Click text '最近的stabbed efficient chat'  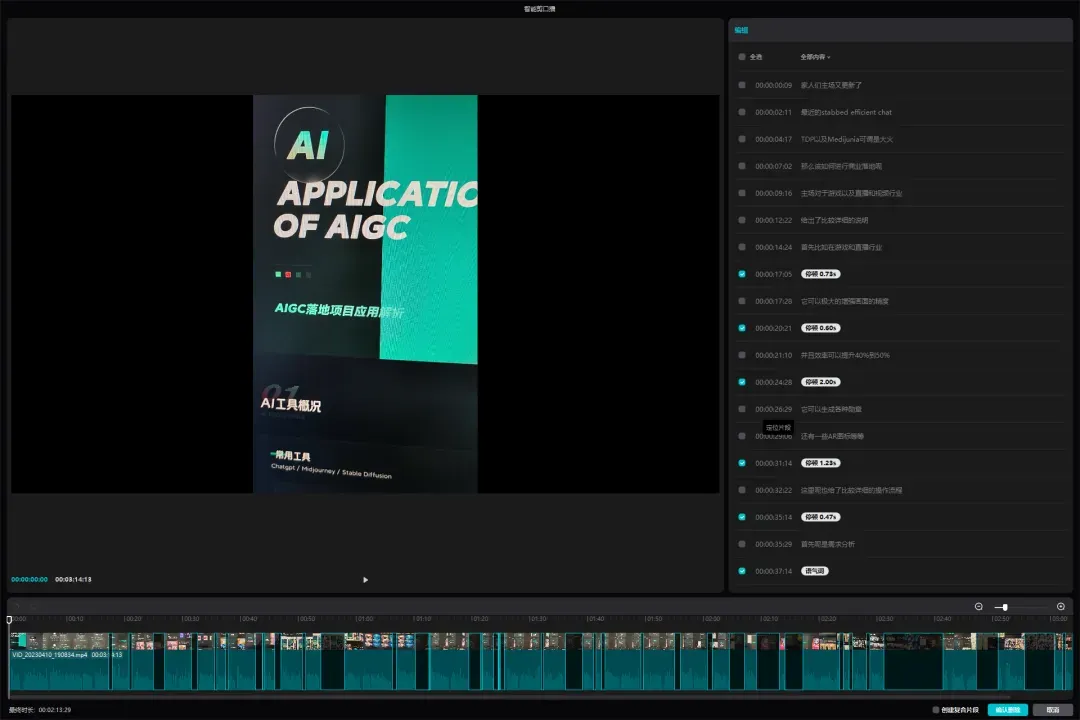click(x=846, y=112)
